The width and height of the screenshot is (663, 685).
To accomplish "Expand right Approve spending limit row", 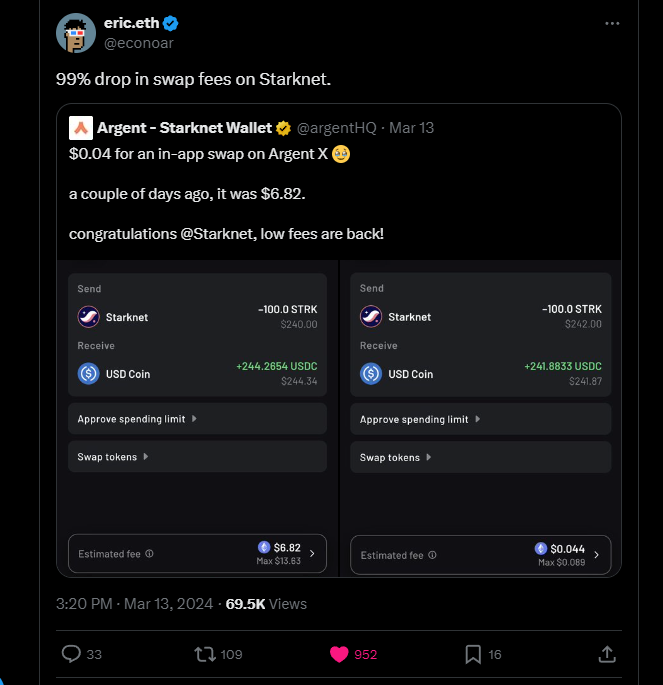I will click(x=420, y=419).
